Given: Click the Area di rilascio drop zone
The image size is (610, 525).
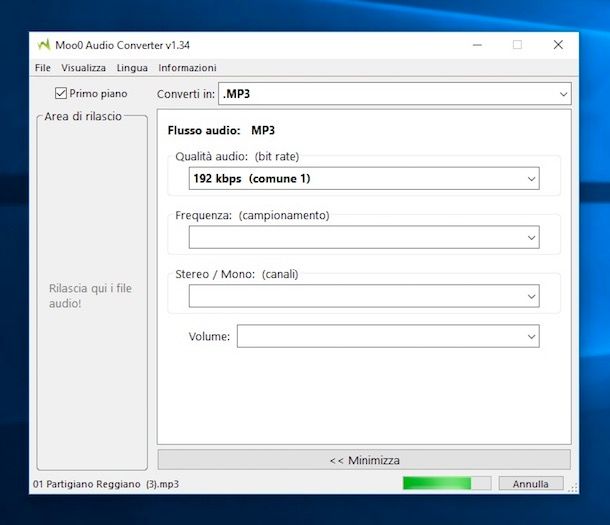Looking at the screenshot, I should [91, 295].
